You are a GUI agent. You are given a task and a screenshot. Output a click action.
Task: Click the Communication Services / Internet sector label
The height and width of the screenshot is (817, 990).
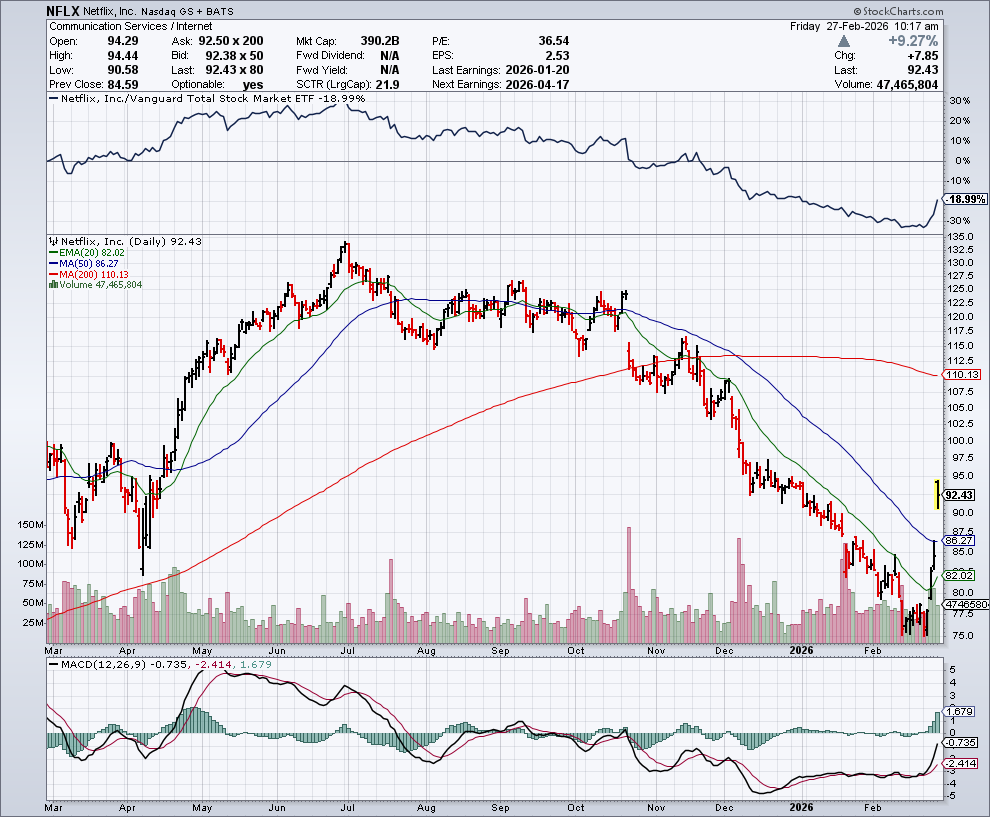[x=116, y=26]
